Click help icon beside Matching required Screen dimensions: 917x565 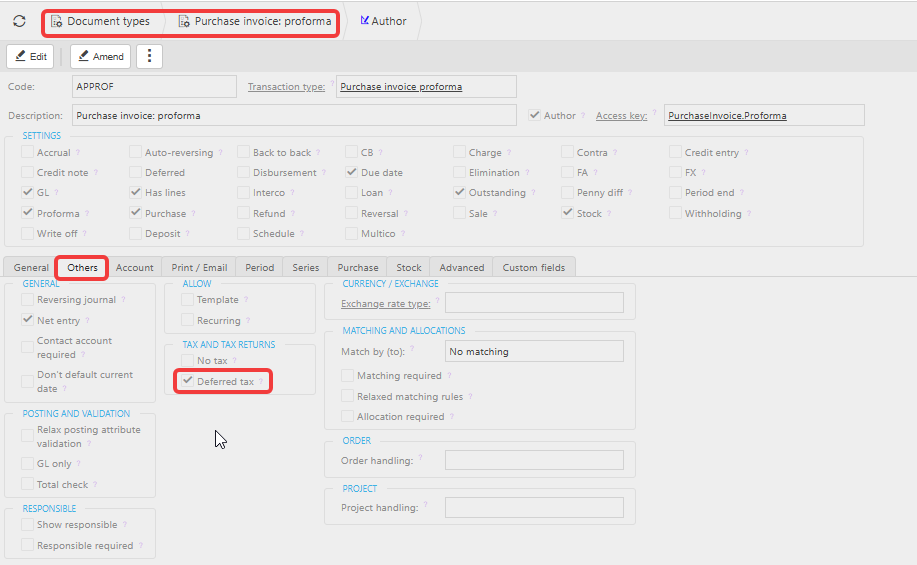click(x=449, y=375)
